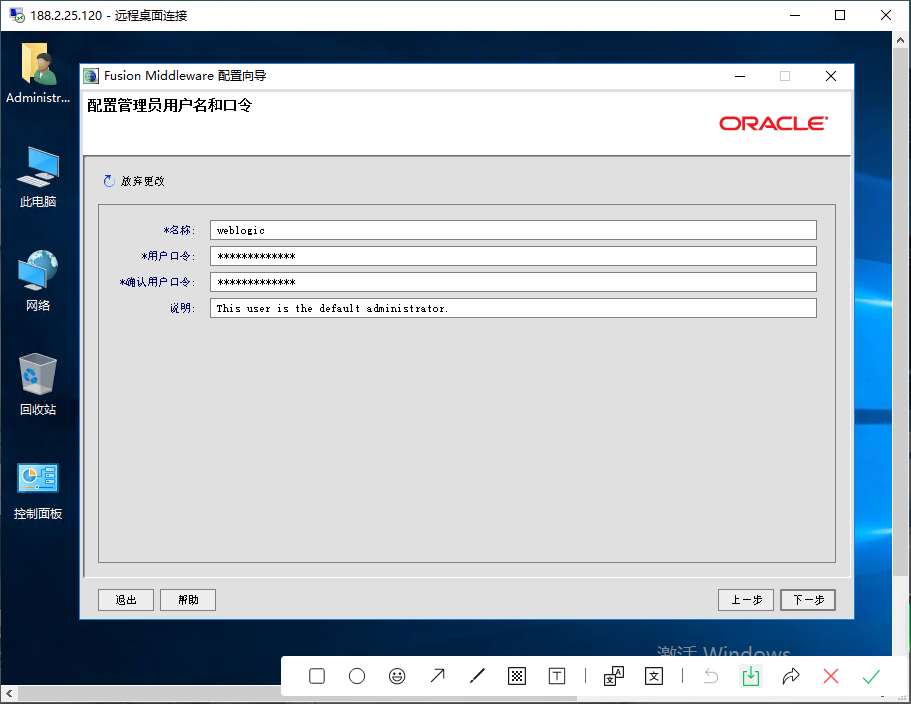Click the 上一步 previous button
Screen dimensions: 911x704
[x=746, y=600]
